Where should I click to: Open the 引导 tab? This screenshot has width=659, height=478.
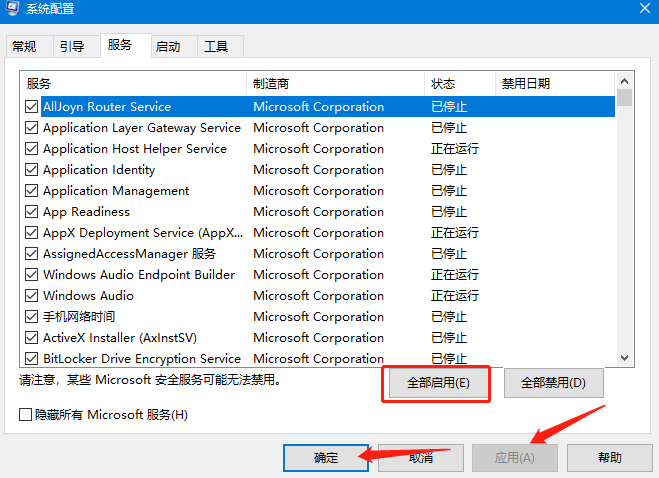pyautogui.click(x=72, y=46)
